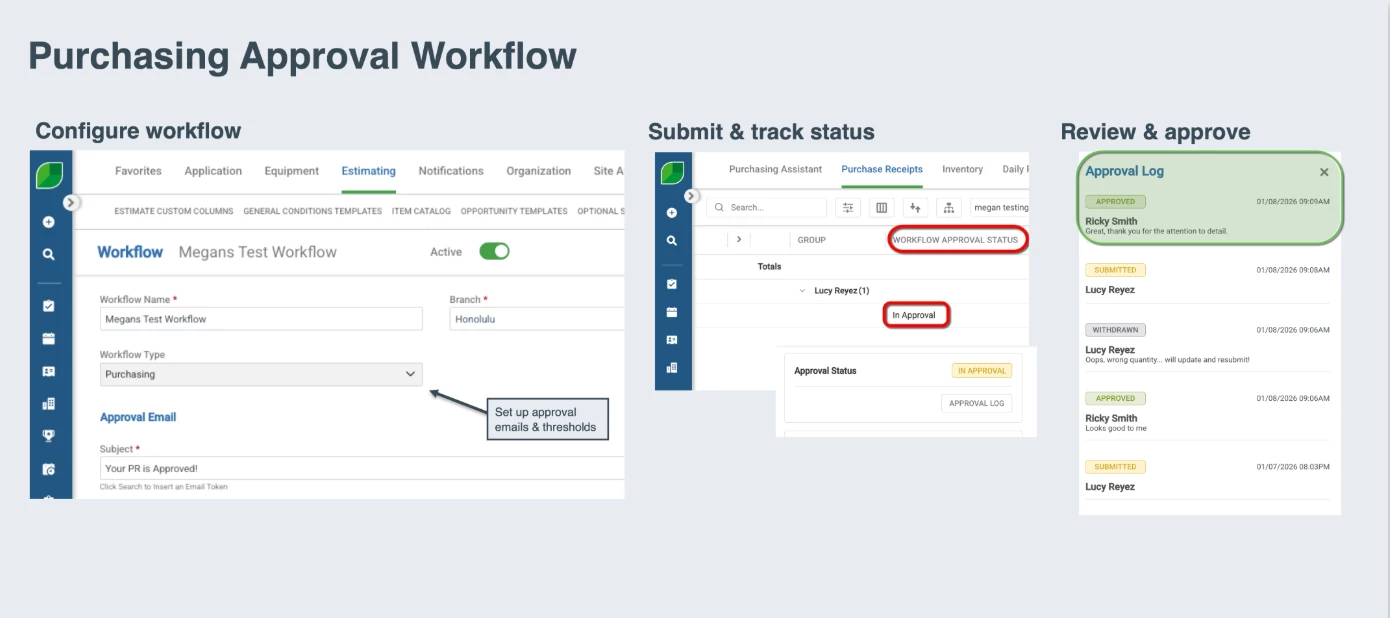Image resolution: width=1390 pixels, height=618 pixels.
Task: Click the blue Workflow heading link
Action: (x=130, y=252)
